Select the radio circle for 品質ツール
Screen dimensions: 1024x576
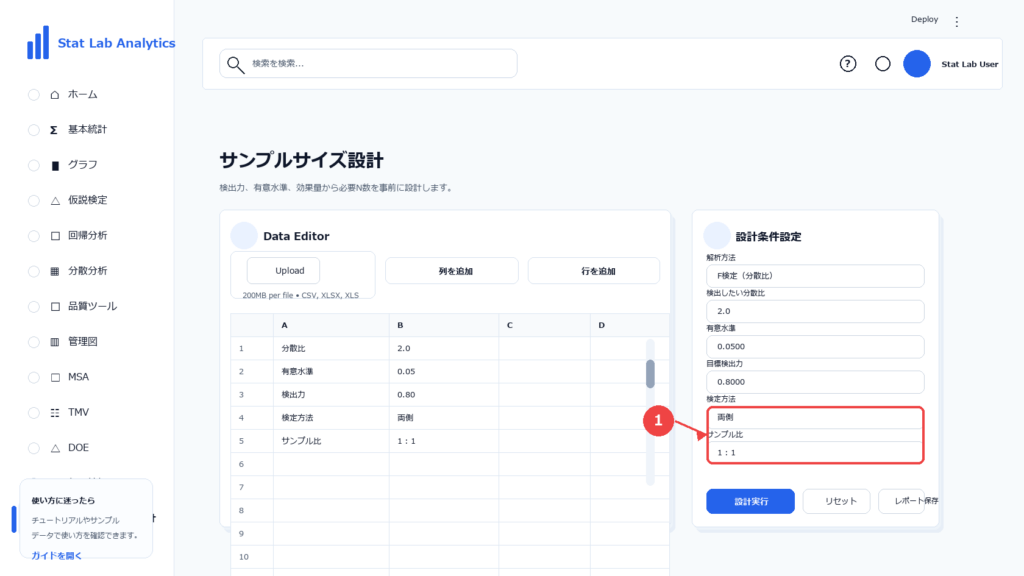[34, 306]
